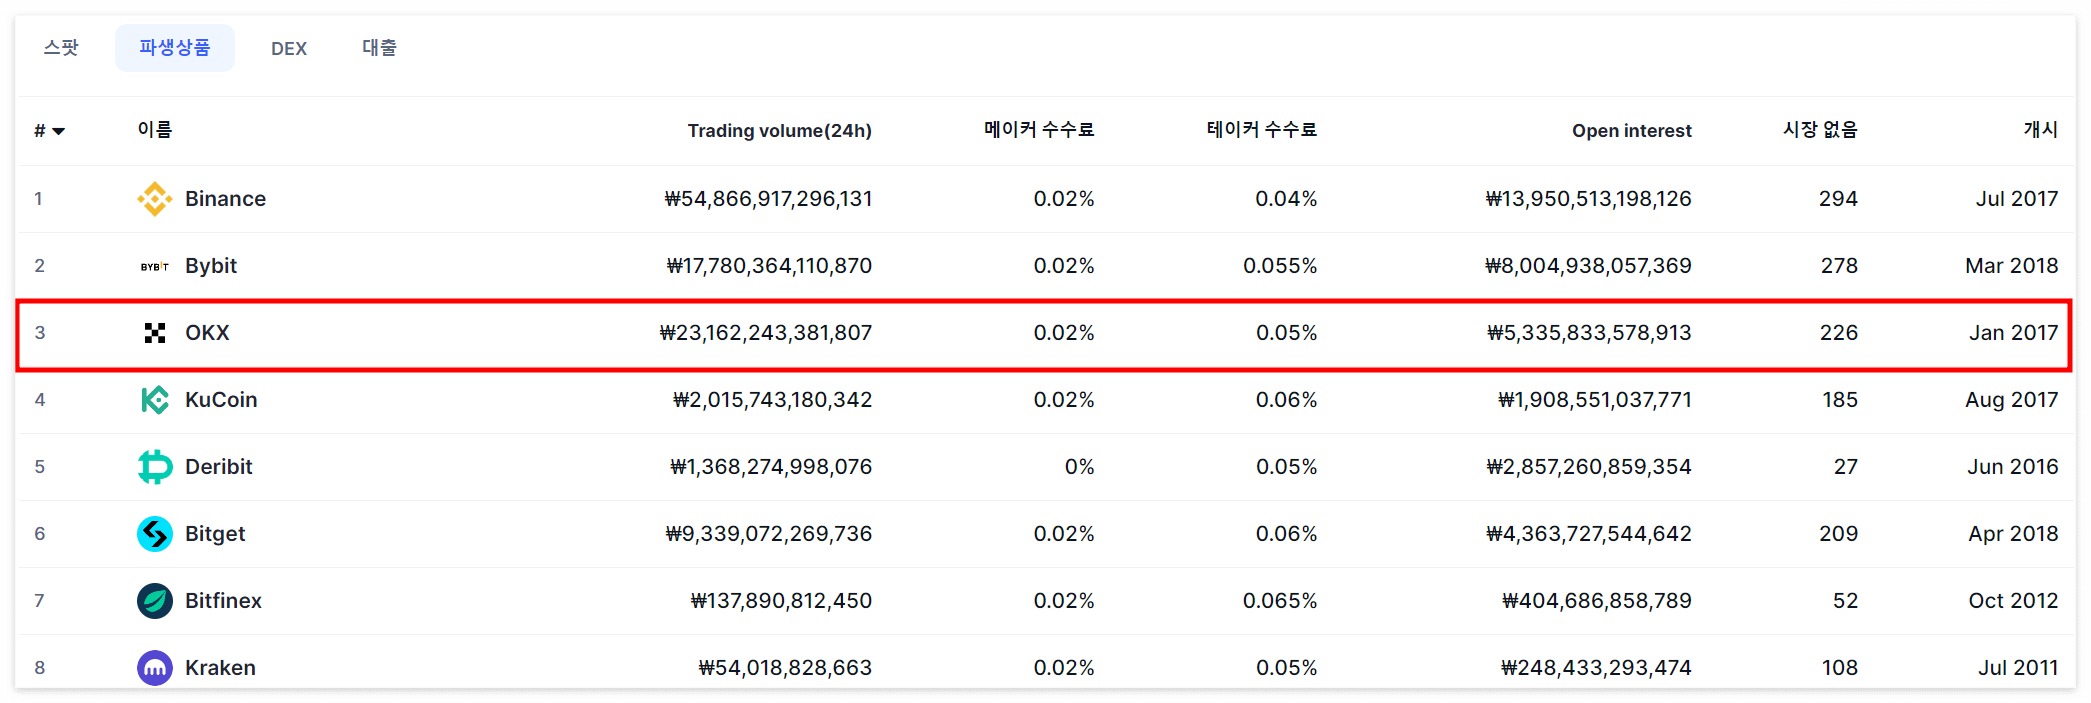This screenshot has width=2091, height=703.
Task: Sort by the 이름 column header
Action: pyautogui.click(x=155, y=130)
